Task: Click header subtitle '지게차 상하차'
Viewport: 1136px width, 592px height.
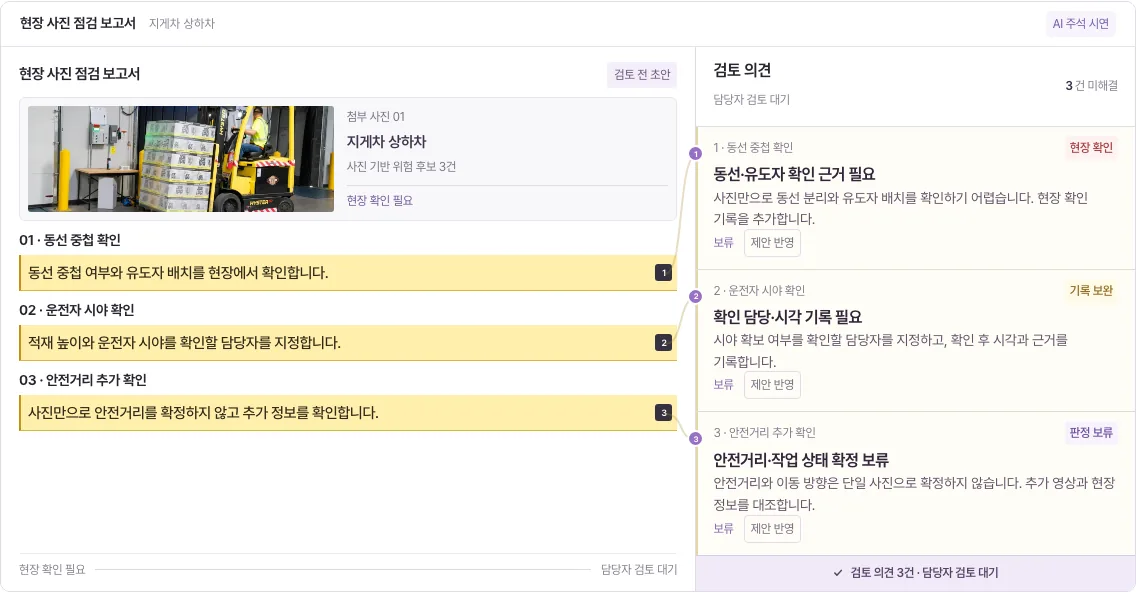Action: coord(182,24)
